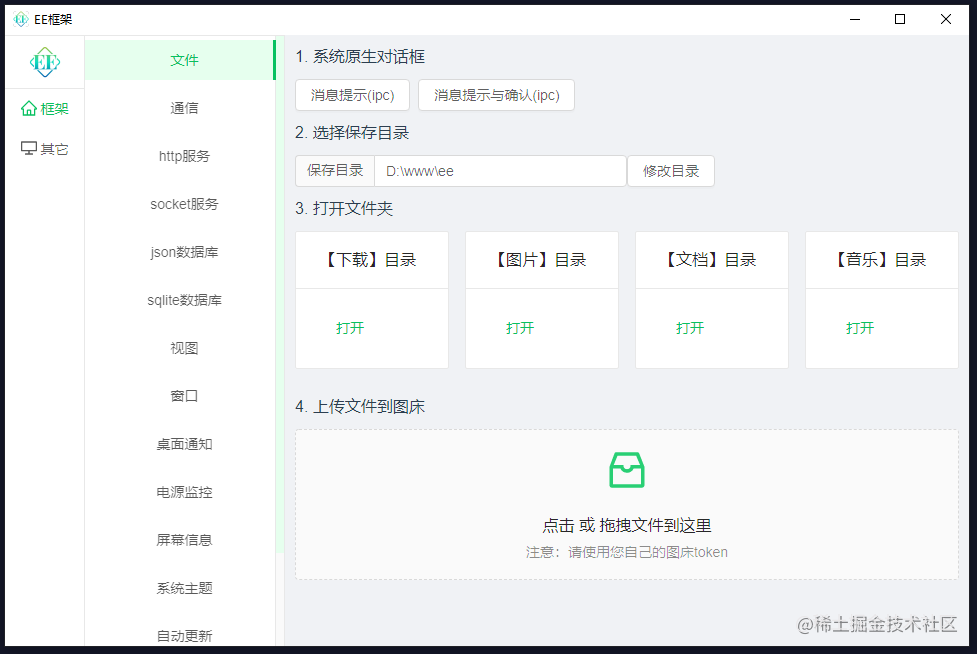Click the 消息提示与确认(ipc) button
Screen dimensions: 977x654
497,95
